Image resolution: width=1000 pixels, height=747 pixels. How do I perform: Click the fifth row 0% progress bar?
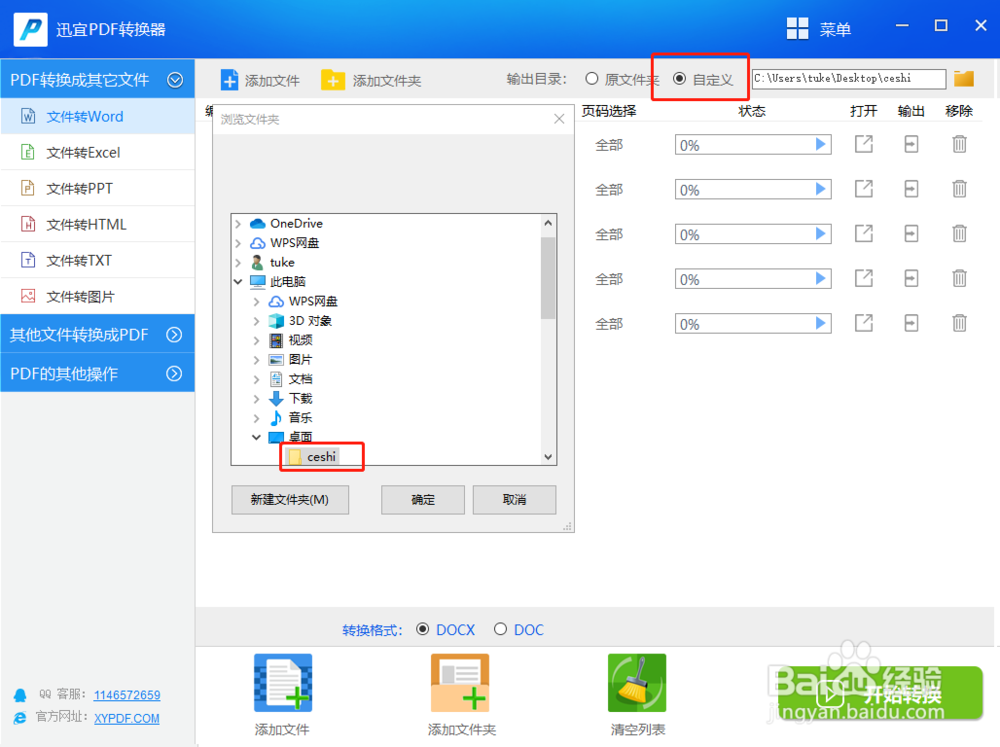tap(753, 323)
